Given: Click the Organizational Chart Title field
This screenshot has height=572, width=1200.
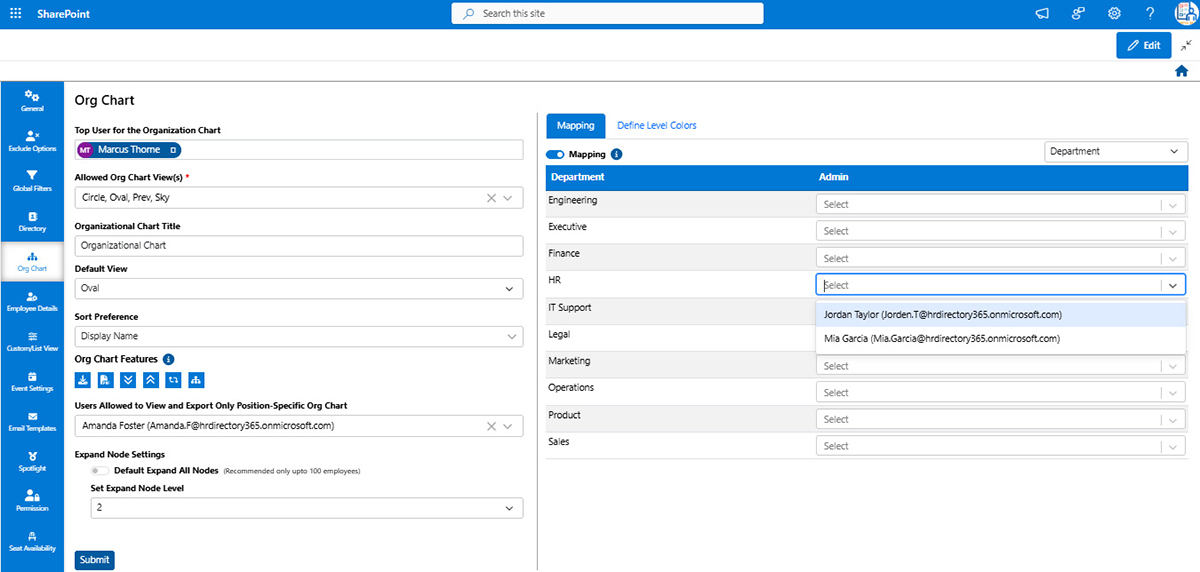Looking at the screenshot, I should point(299,245).
